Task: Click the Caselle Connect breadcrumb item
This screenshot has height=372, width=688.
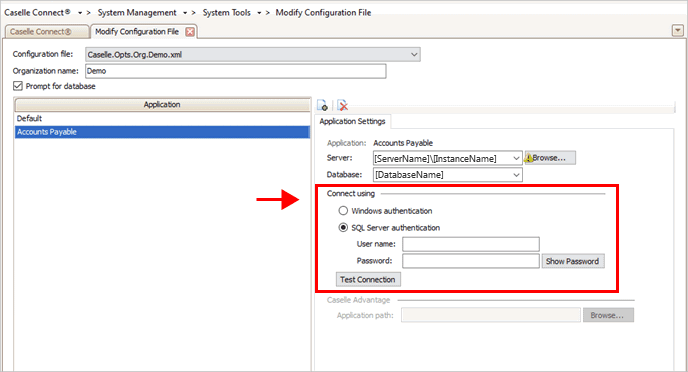Action: point(37,13)
